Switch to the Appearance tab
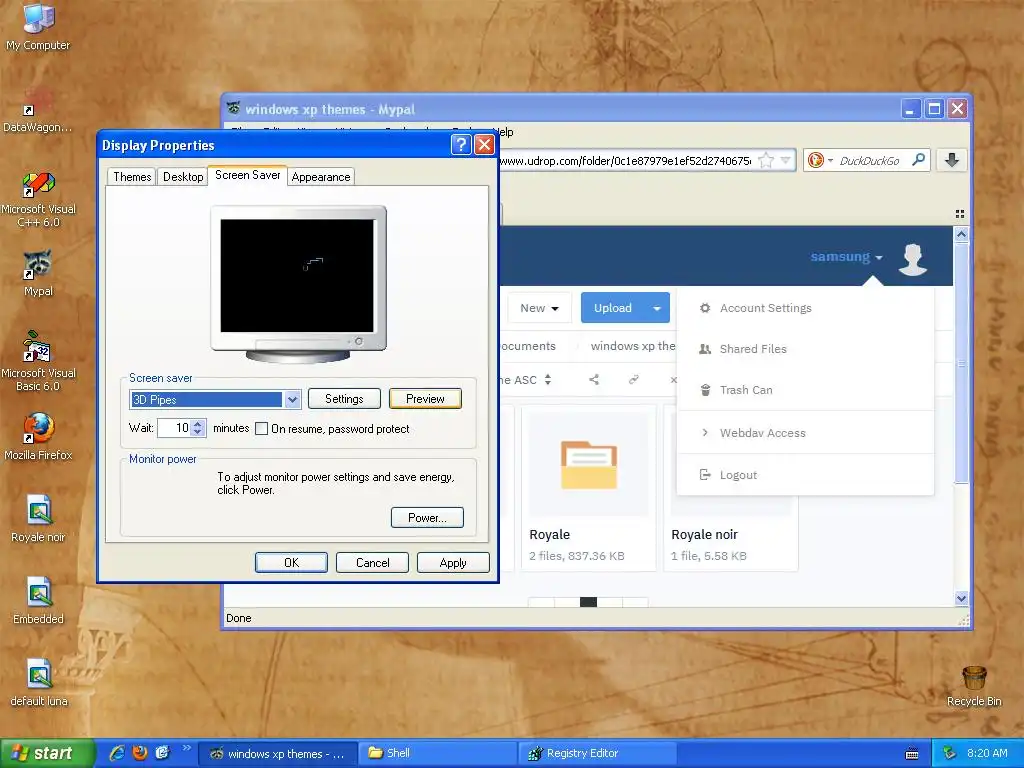Screen dimensions: 1024x768 [x=321, y=177]
